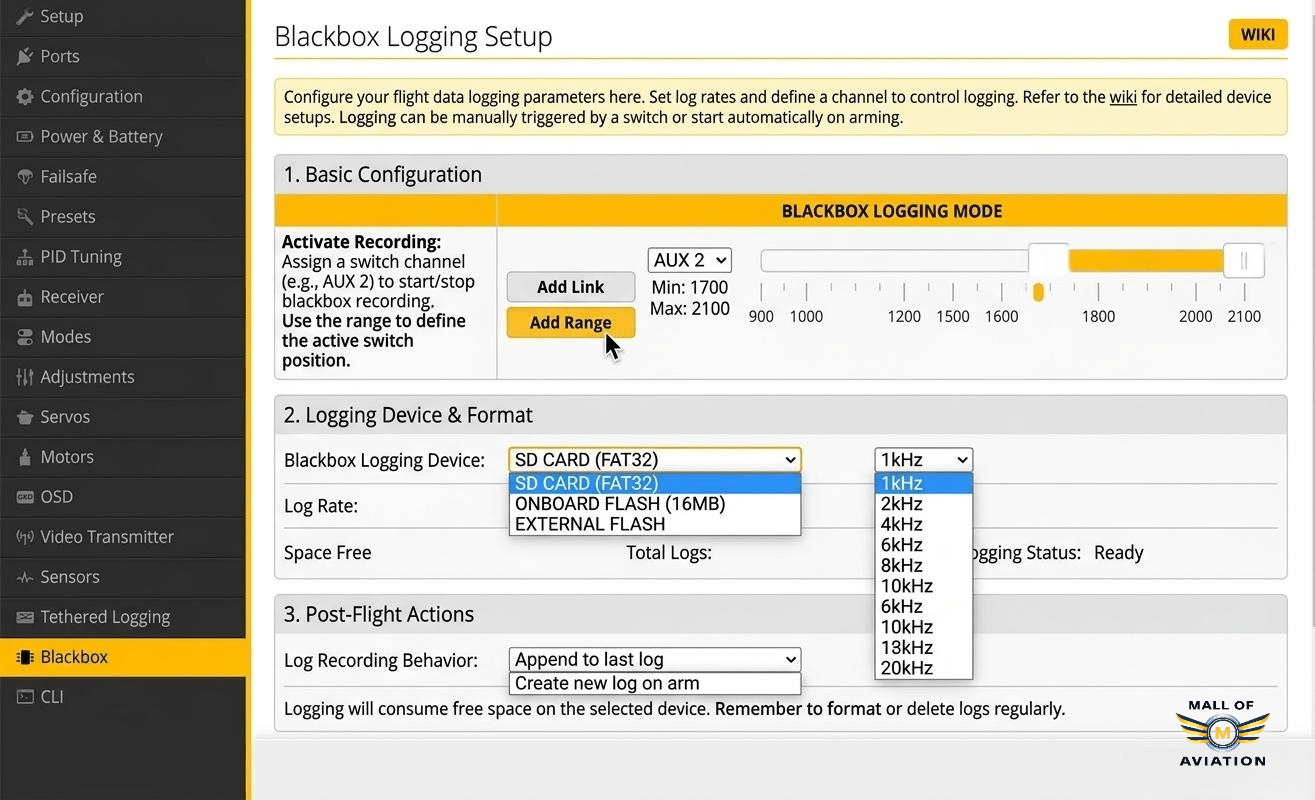1315x800 pixels.
Task: Click the yellow WIKI button
Action: pyautogui.click(x=1257, y=35)
